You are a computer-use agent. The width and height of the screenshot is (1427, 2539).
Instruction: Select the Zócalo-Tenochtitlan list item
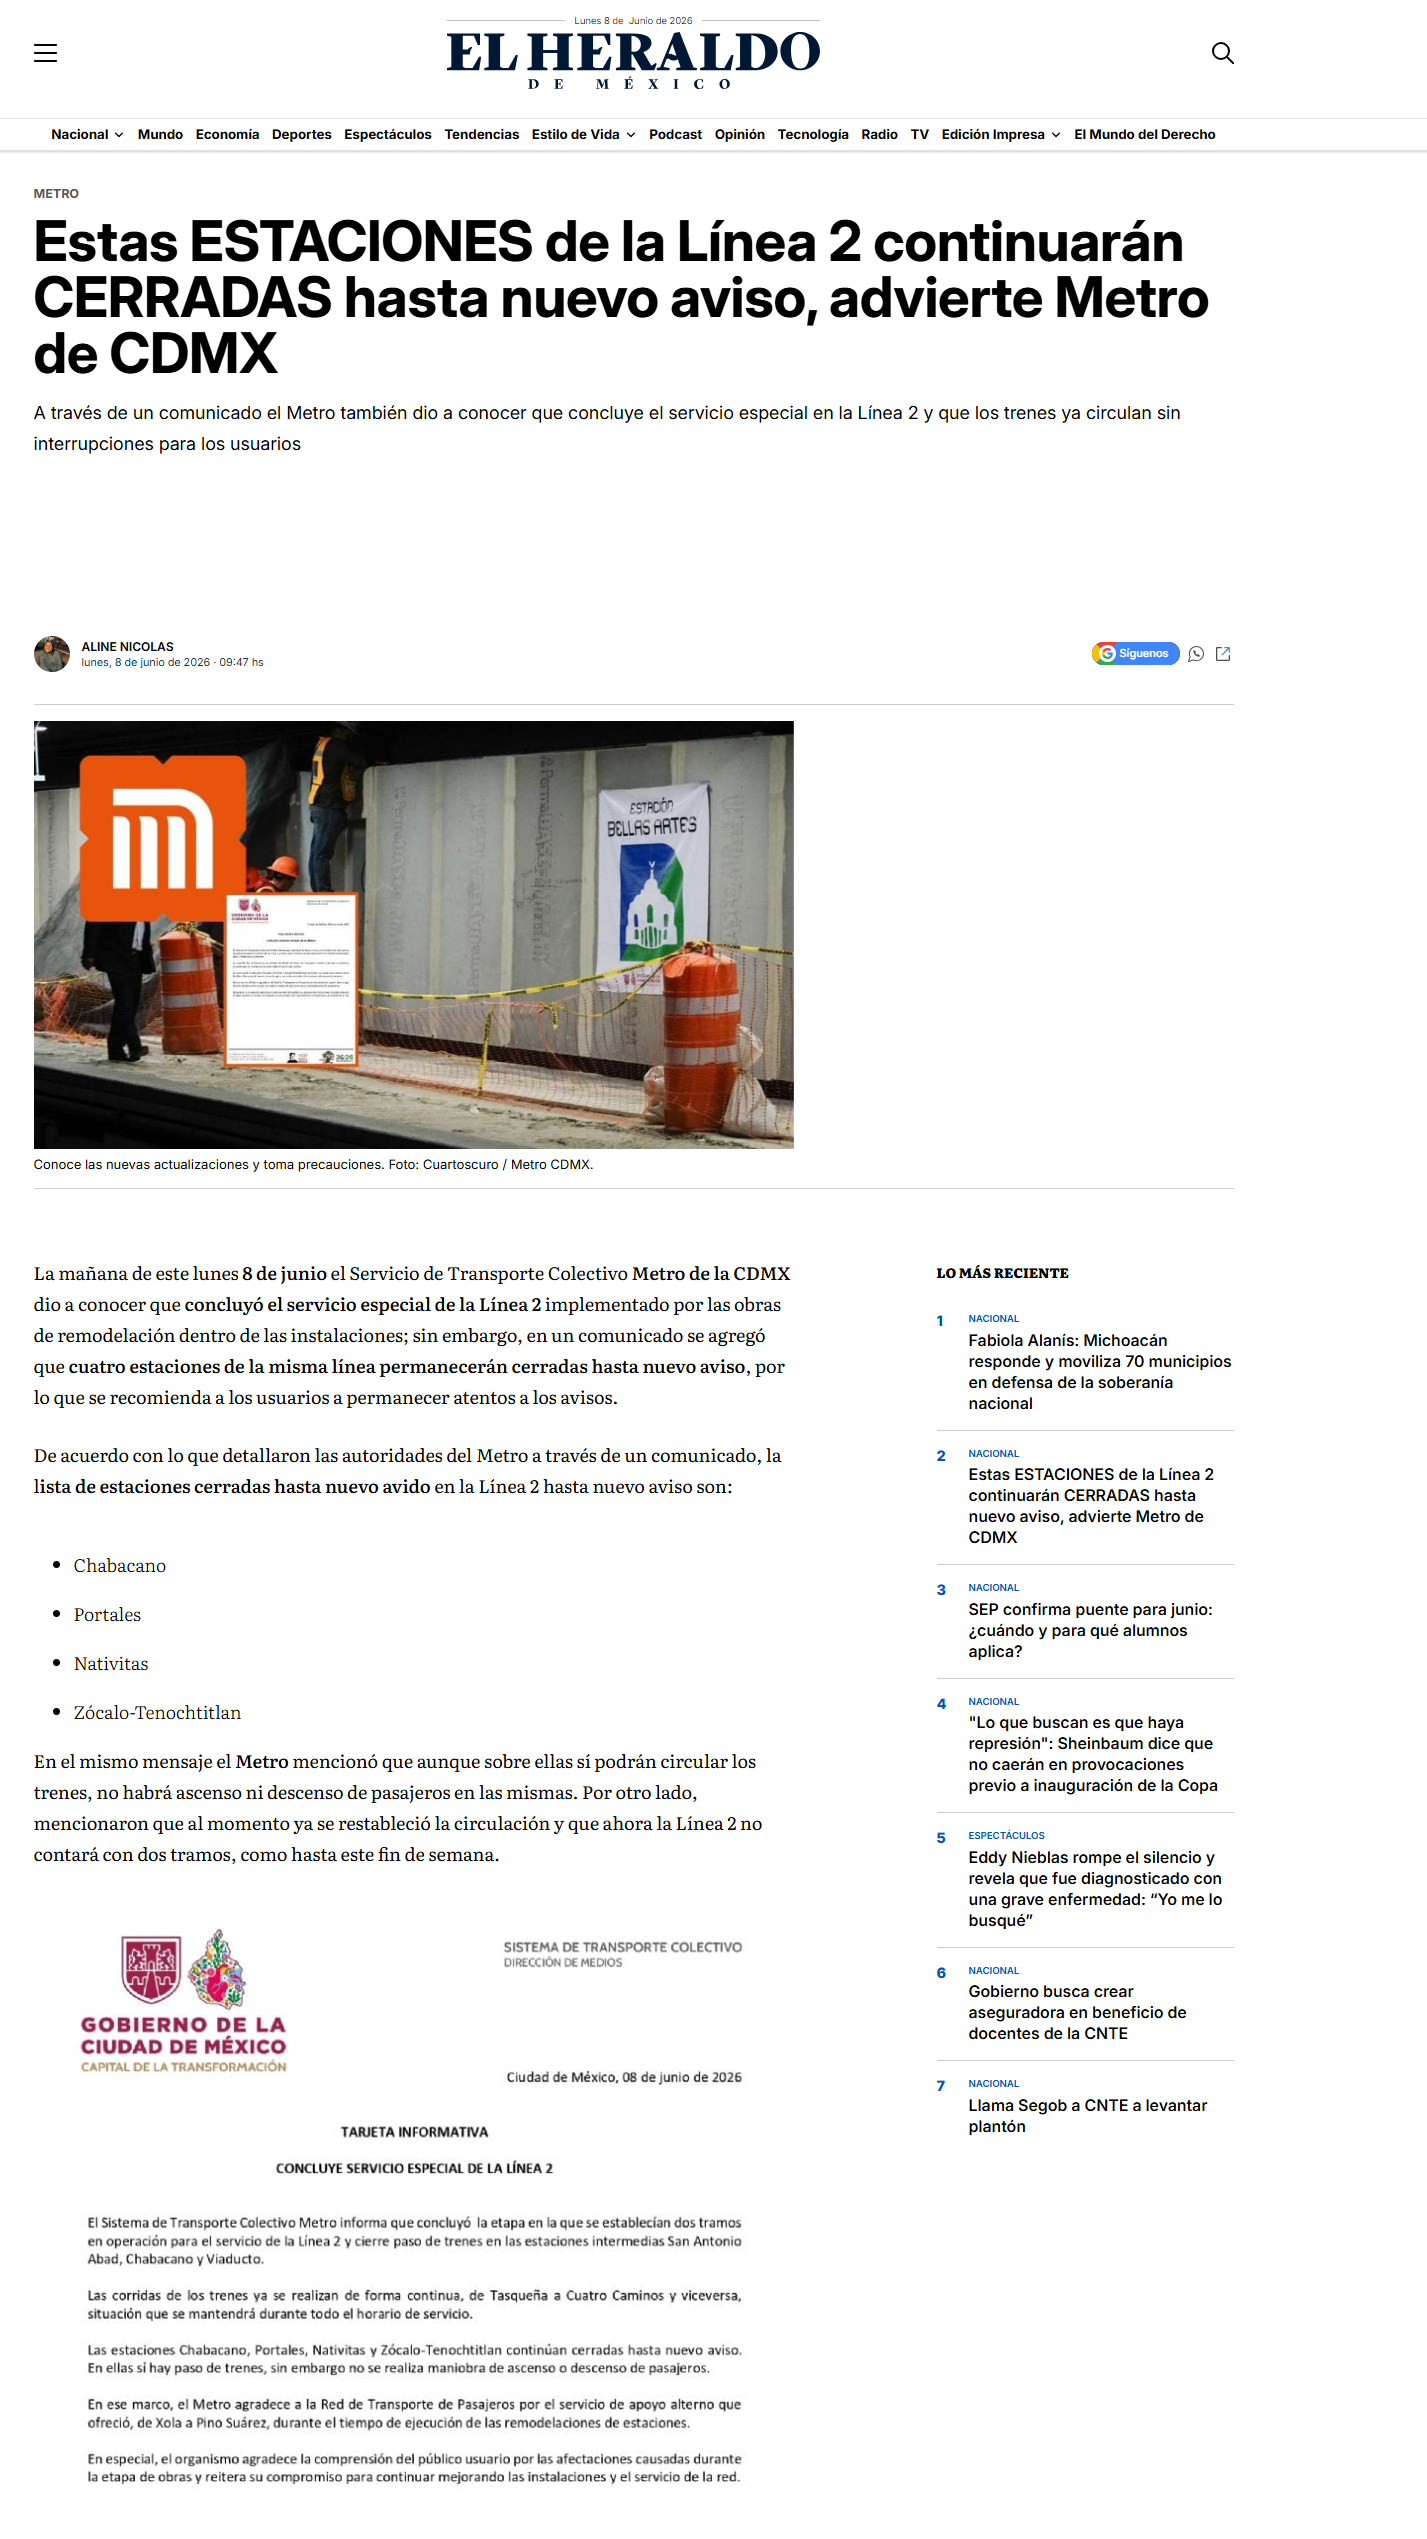pyautogui.click(x=157, y=1713)
